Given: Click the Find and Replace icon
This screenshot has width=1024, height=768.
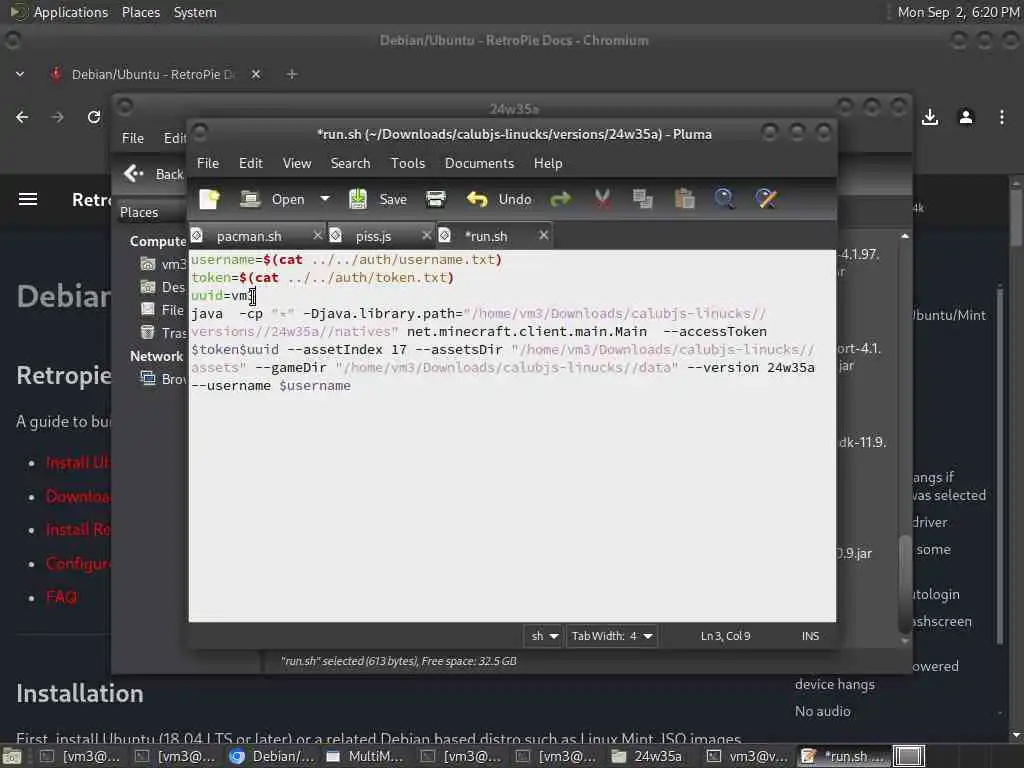Looking at the screenshot, I should [766, 199].
